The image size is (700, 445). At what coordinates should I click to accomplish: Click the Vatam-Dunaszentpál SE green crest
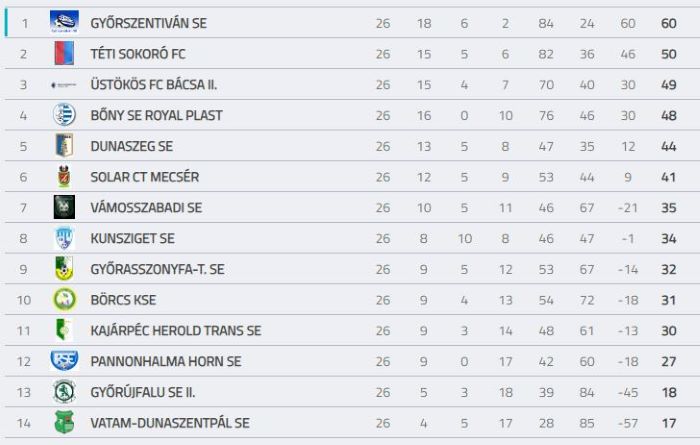click(64, 423)
